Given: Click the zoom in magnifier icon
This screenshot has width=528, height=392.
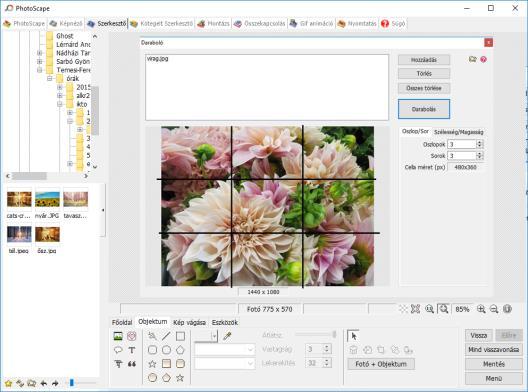Looking at the screenshot, I should tap(481, 309).
